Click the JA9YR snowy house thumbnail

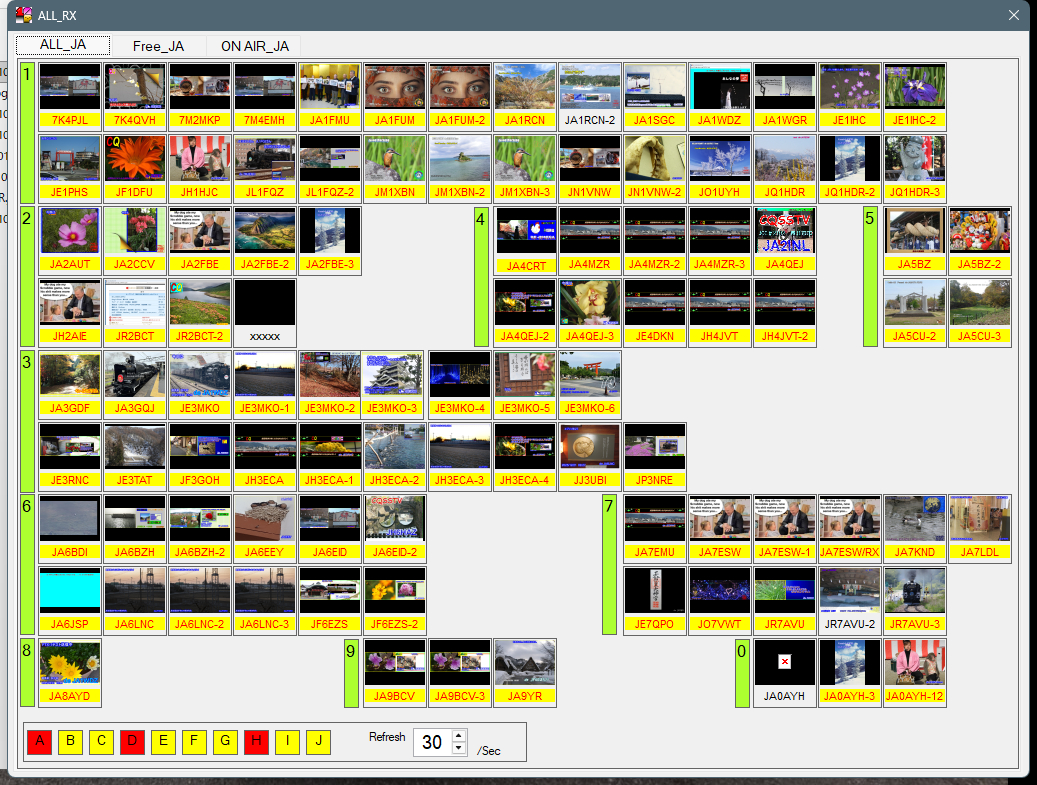tap(525, 662)
